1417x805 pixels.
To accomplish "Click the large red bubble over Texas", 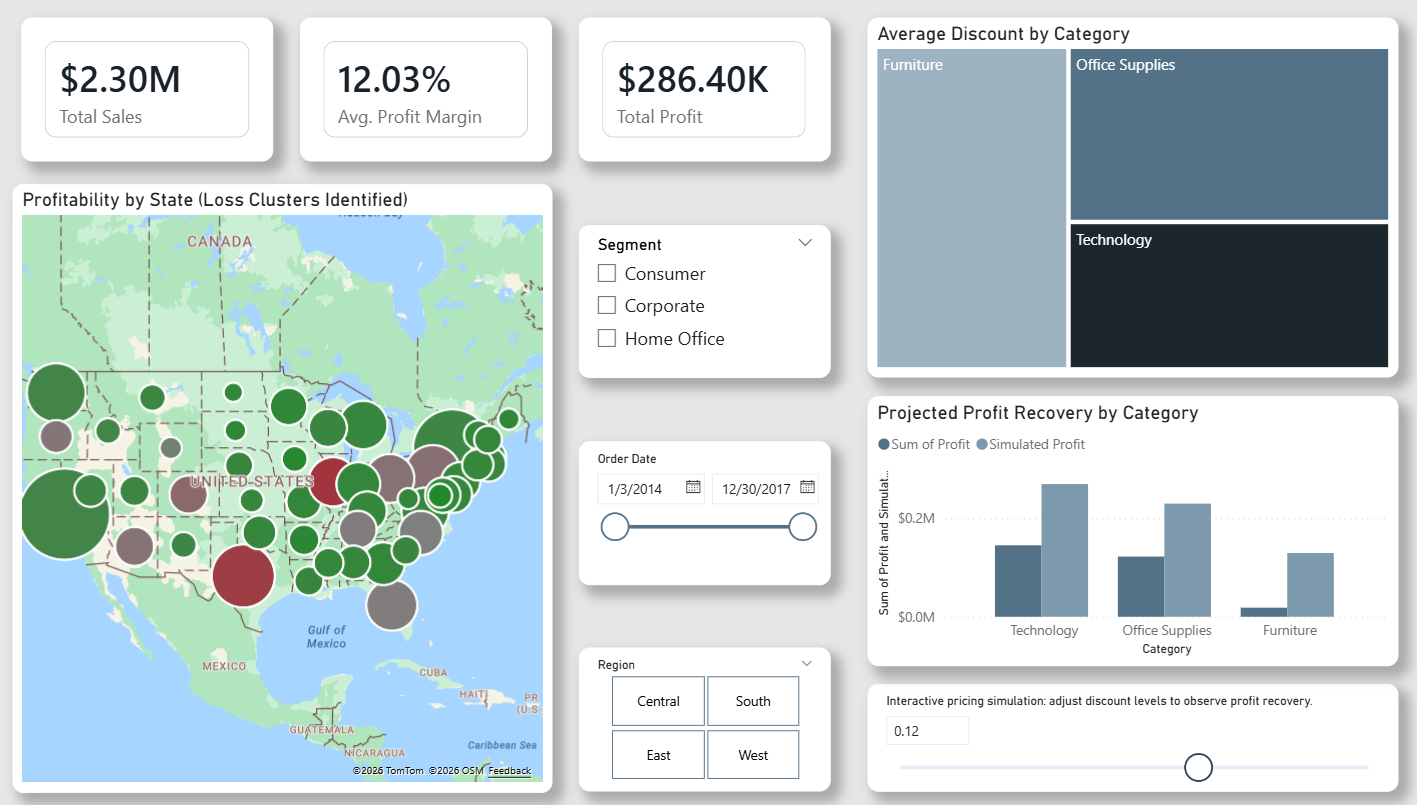I will [x=243, y=576].
